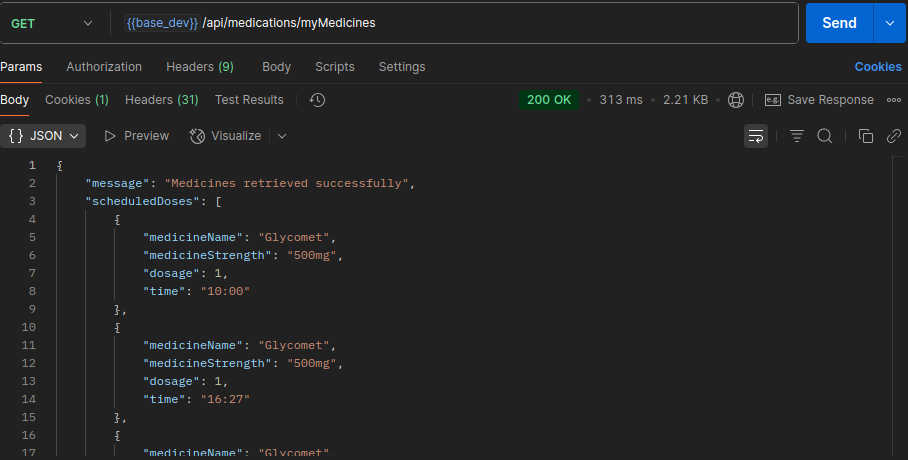The height and width of the screenshot is (460, 908).
Task: Toggle word wrap in response body
Action: (x=756, y=136)
